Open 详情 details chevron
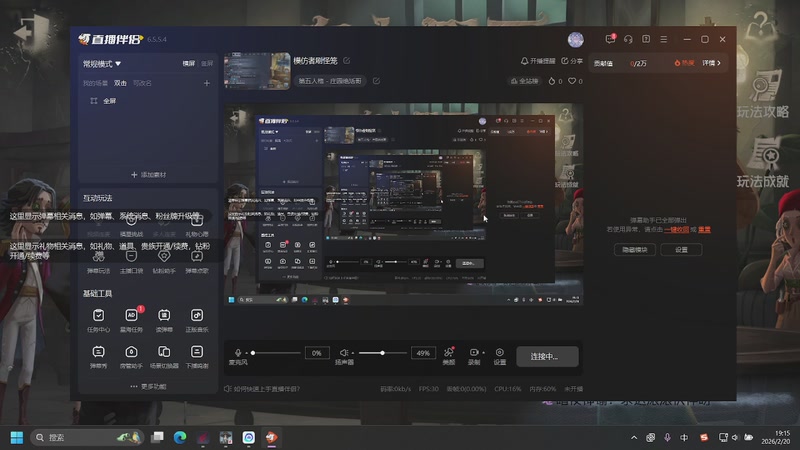 click(711, 63)
